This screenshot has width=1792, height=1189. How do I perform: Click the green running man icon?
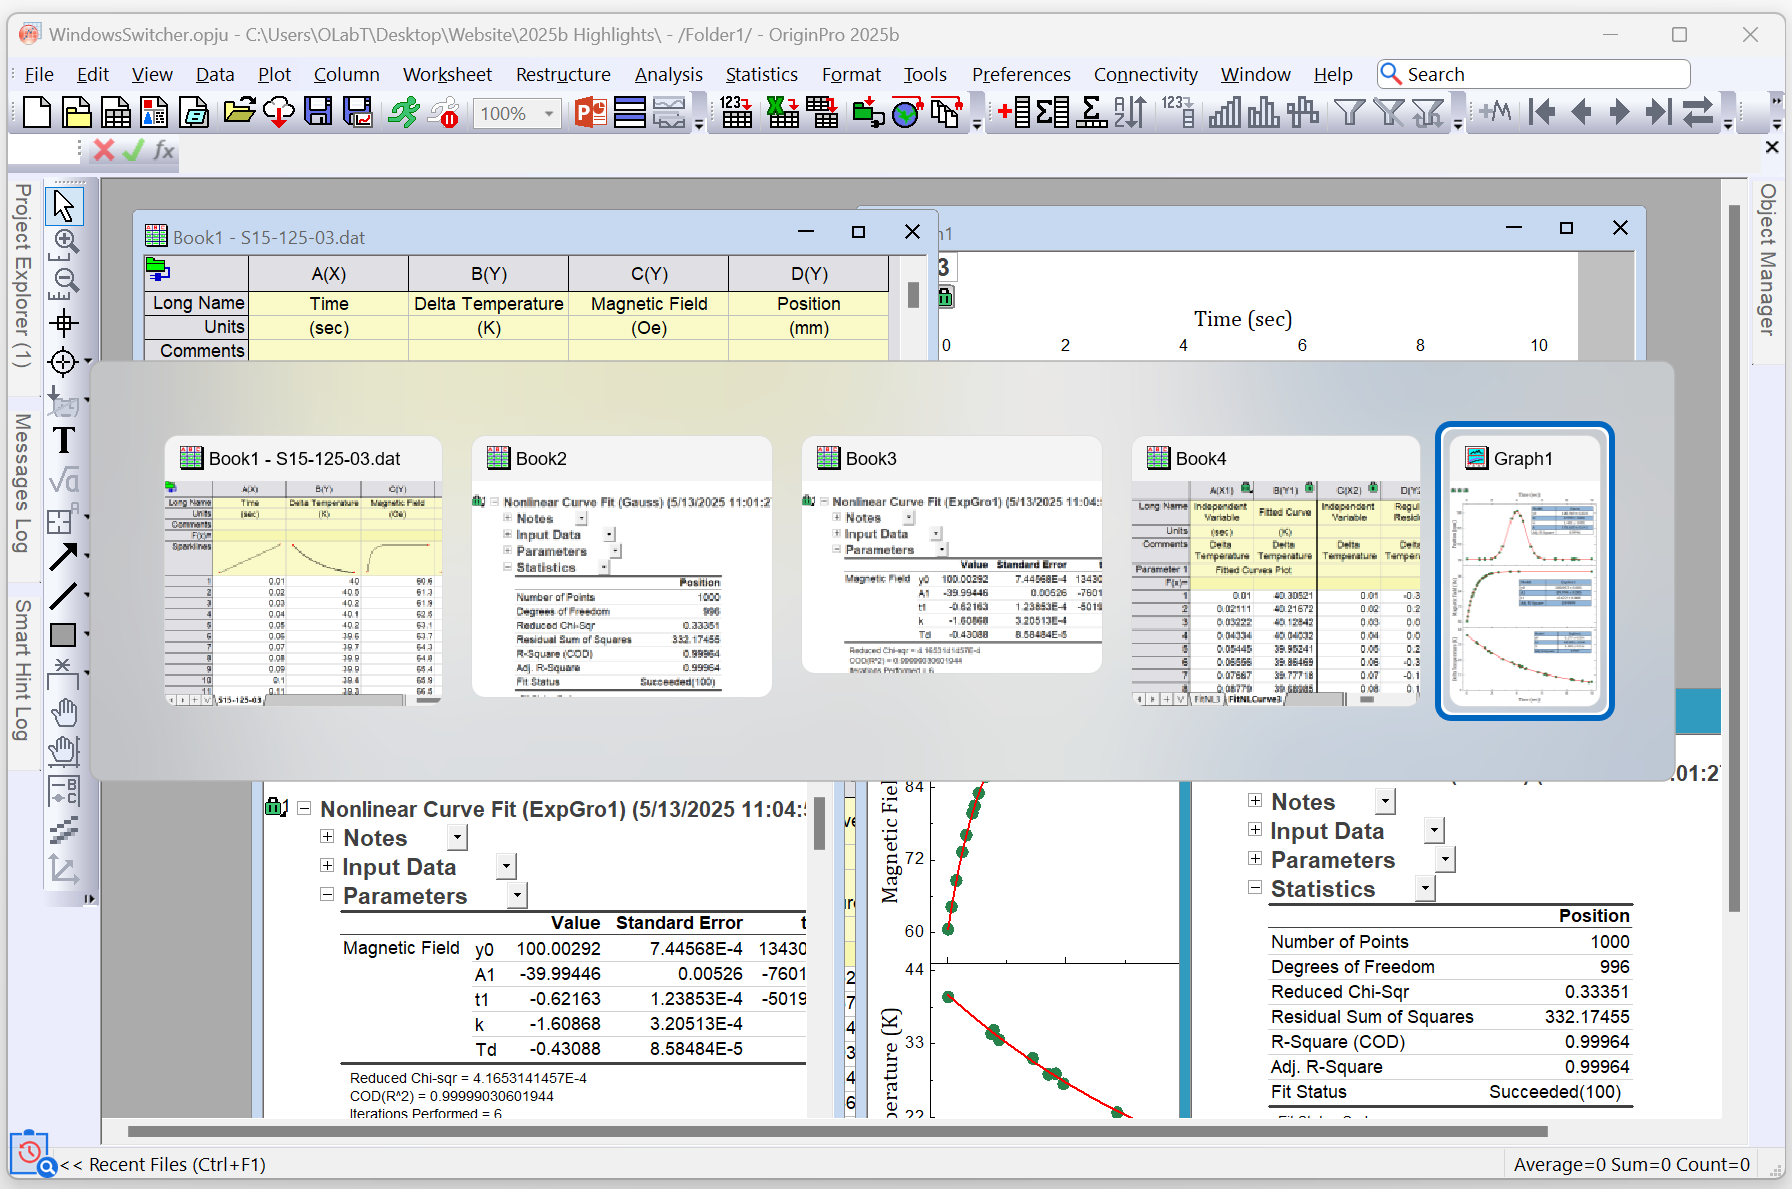pyautogui.click(x=403, y=112)
